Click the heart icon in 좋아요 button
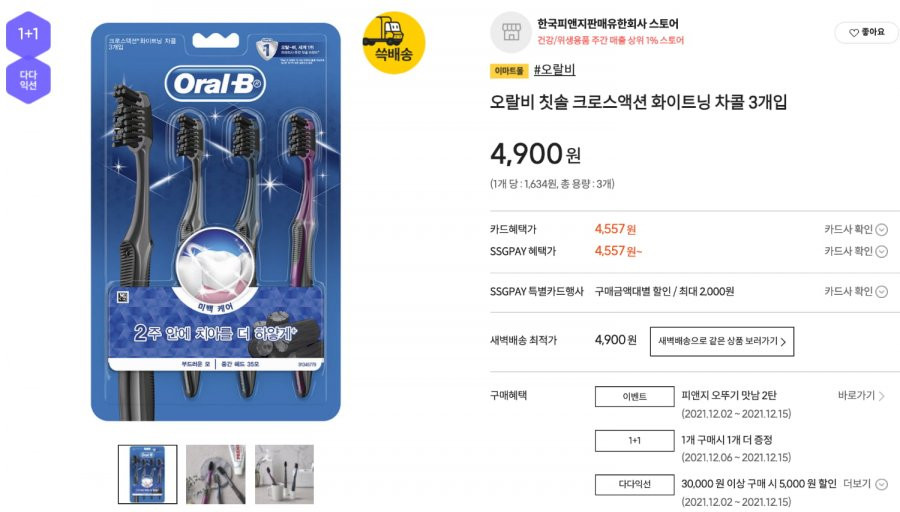 [x=854, y=33]
